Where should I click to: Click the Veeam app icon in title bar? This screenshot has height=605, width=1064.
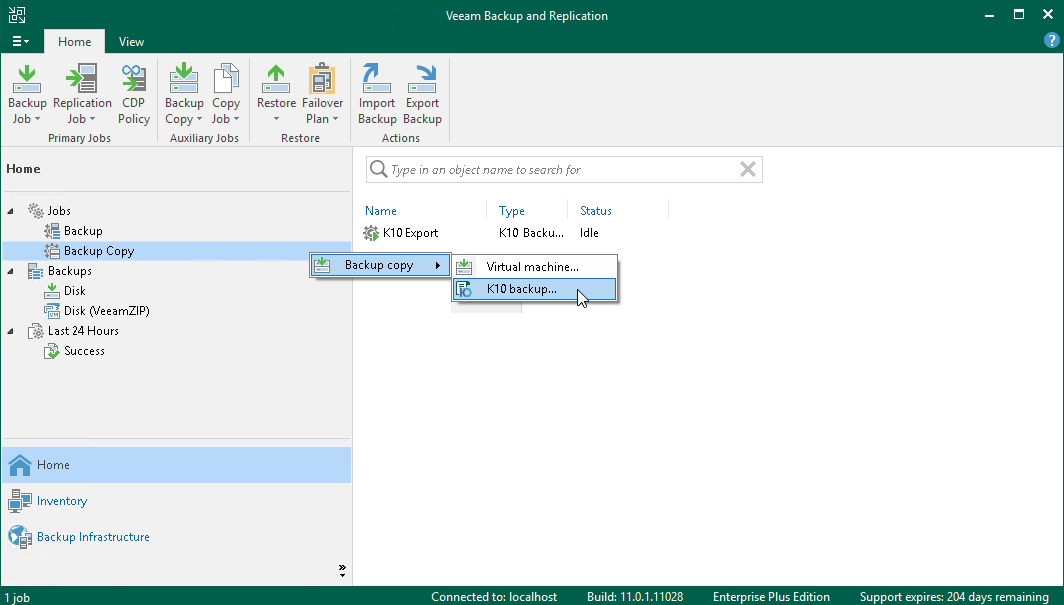(x=17, y=15)
